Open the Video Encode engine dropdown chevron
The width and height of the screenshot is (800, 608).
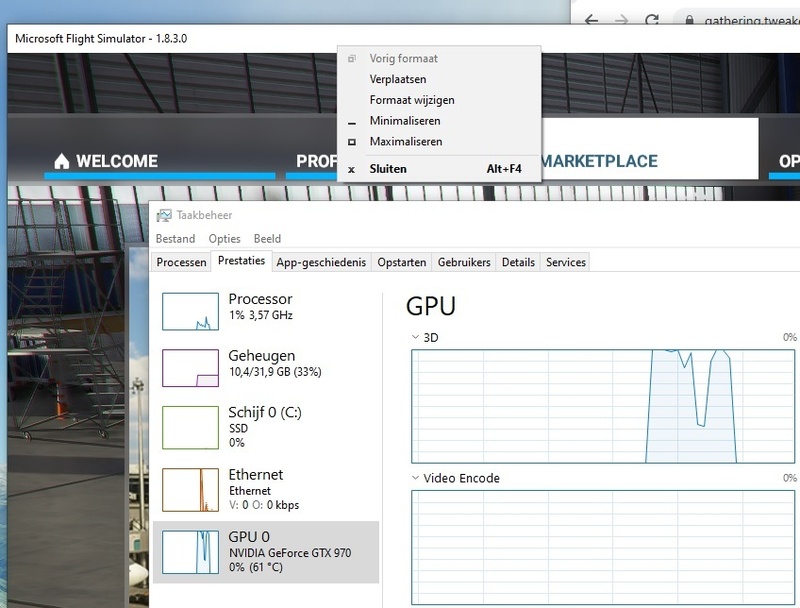[415, 478]
